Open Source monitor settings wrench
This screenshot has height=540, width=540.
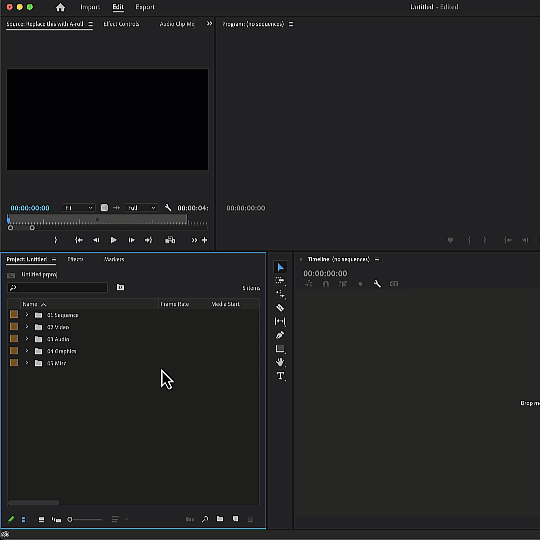[168, 208]
